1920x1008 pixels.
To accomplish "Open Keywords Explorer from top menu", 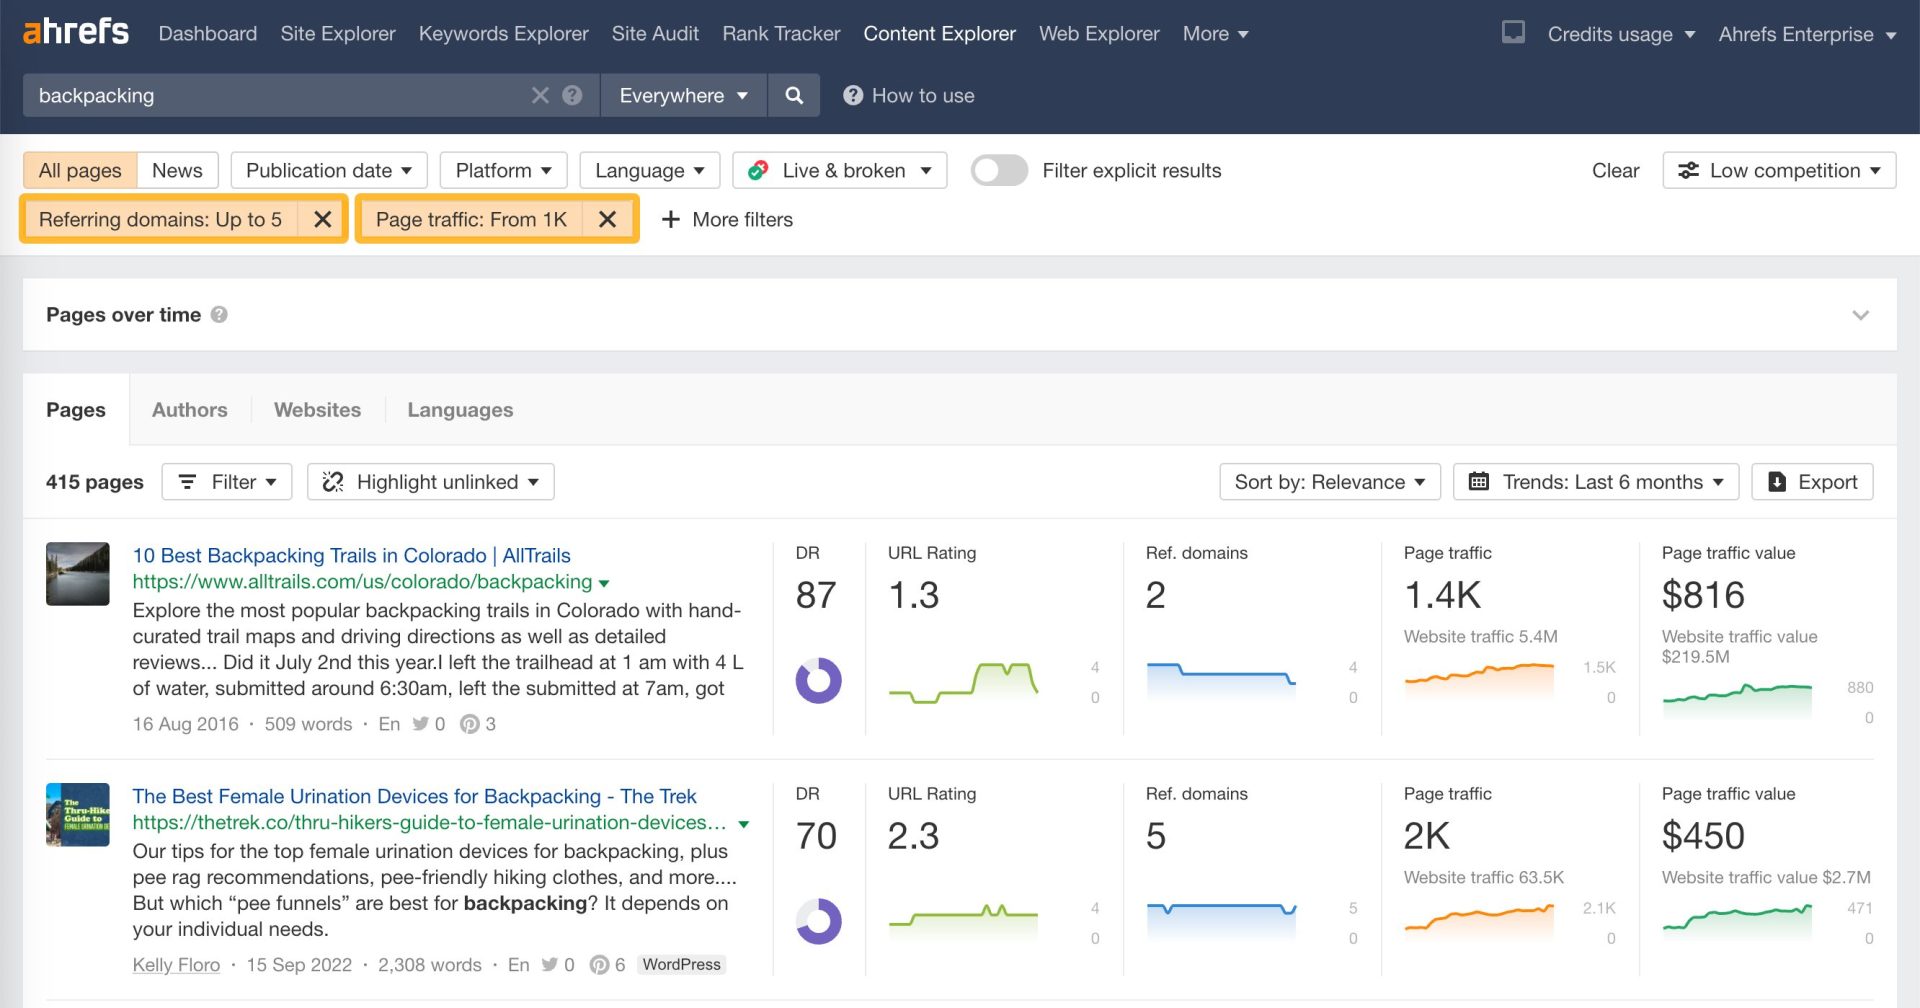I will click(503, 33).
